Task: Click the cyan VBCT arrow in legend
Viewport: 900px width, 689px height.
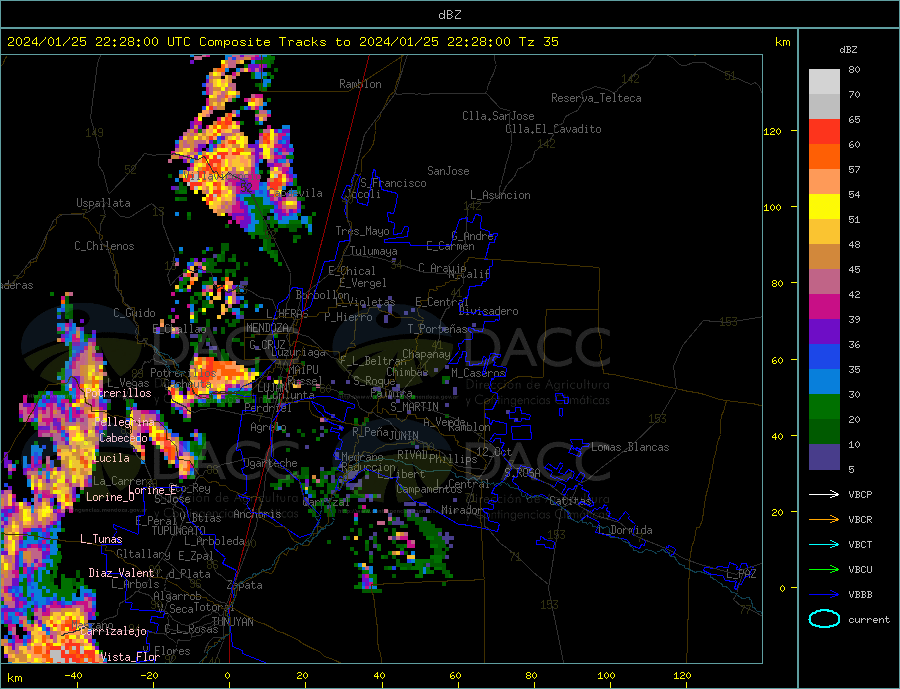Action: 824,544
